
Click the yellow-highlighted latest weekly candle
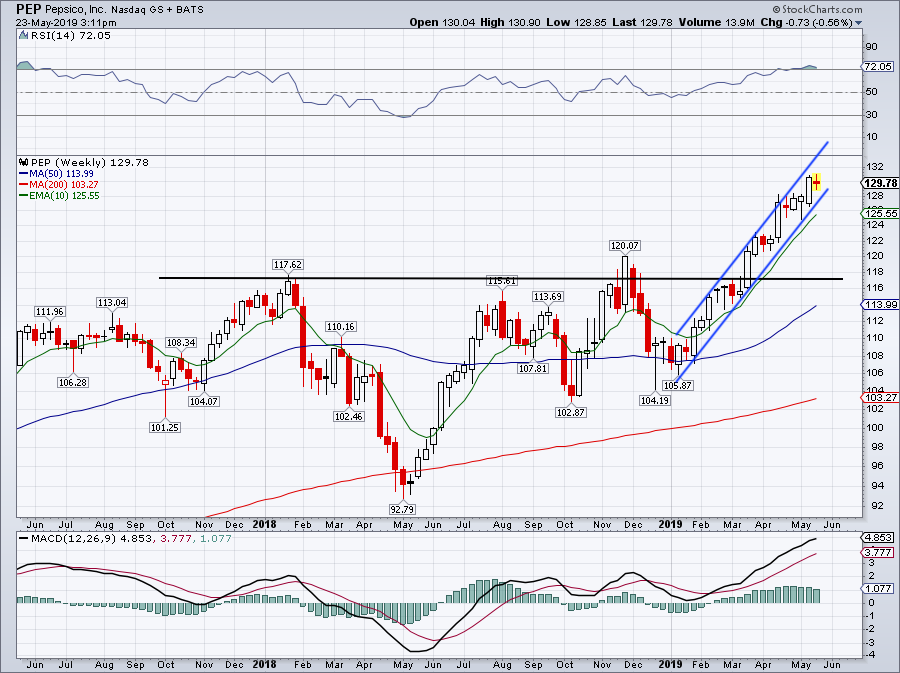pyautogui.click(x=817, y=182)
